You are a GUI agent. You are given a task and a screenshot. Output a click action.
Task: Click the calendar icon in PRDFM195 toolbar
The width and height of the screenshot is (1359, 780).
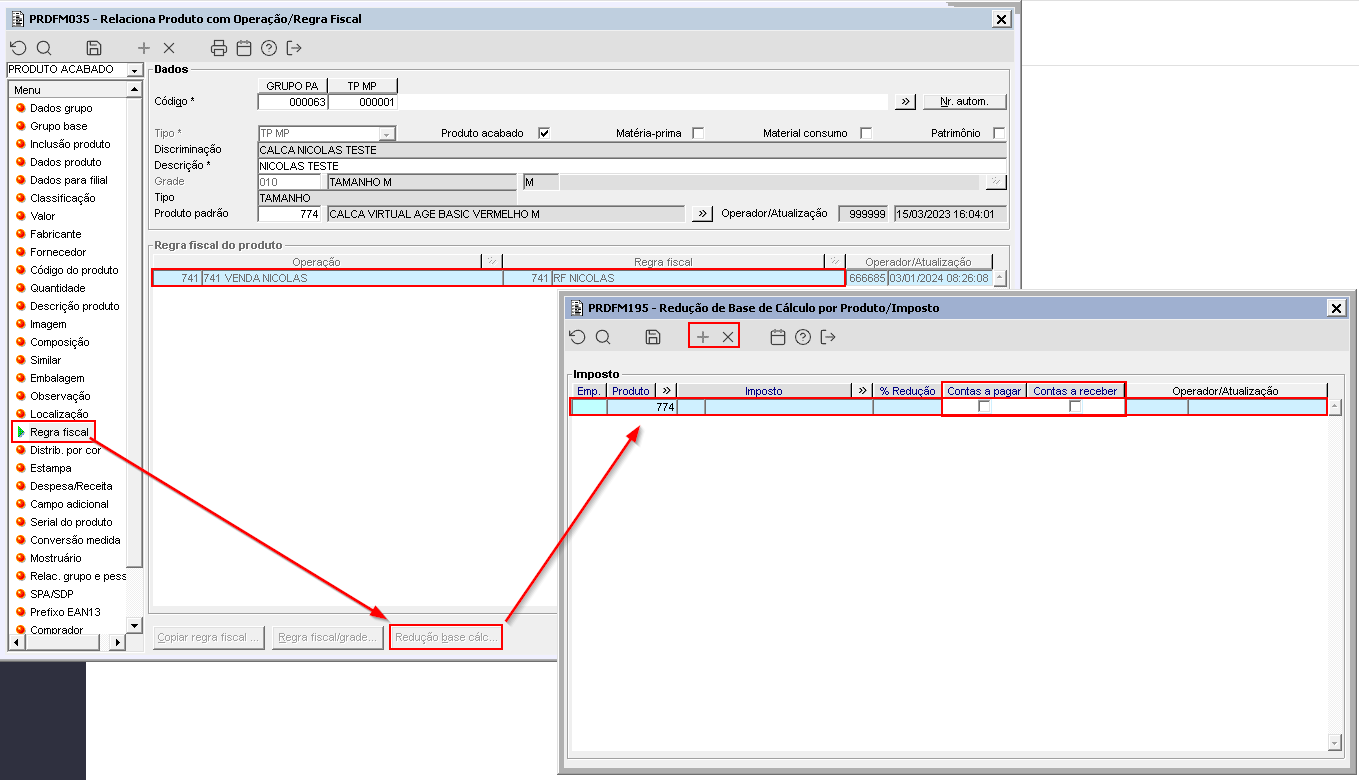coord(778,337)
